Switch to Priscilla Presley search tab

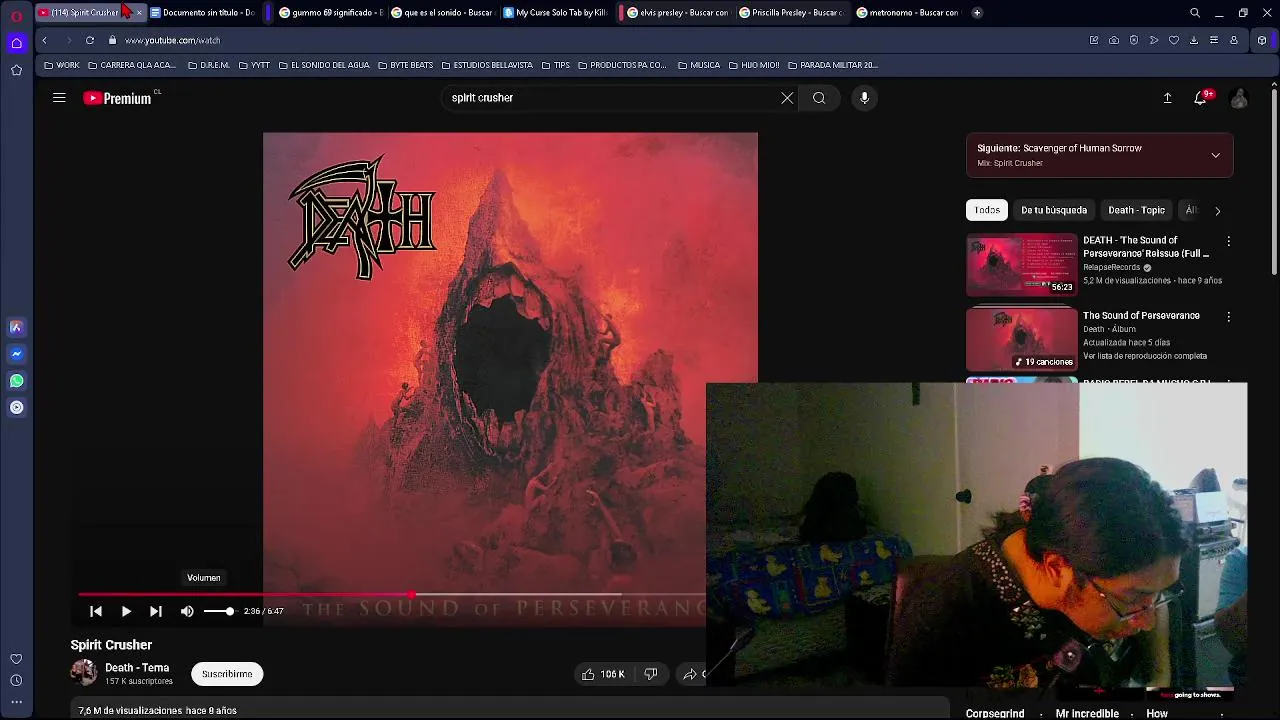pyautogui.click(x=791, y=12)
